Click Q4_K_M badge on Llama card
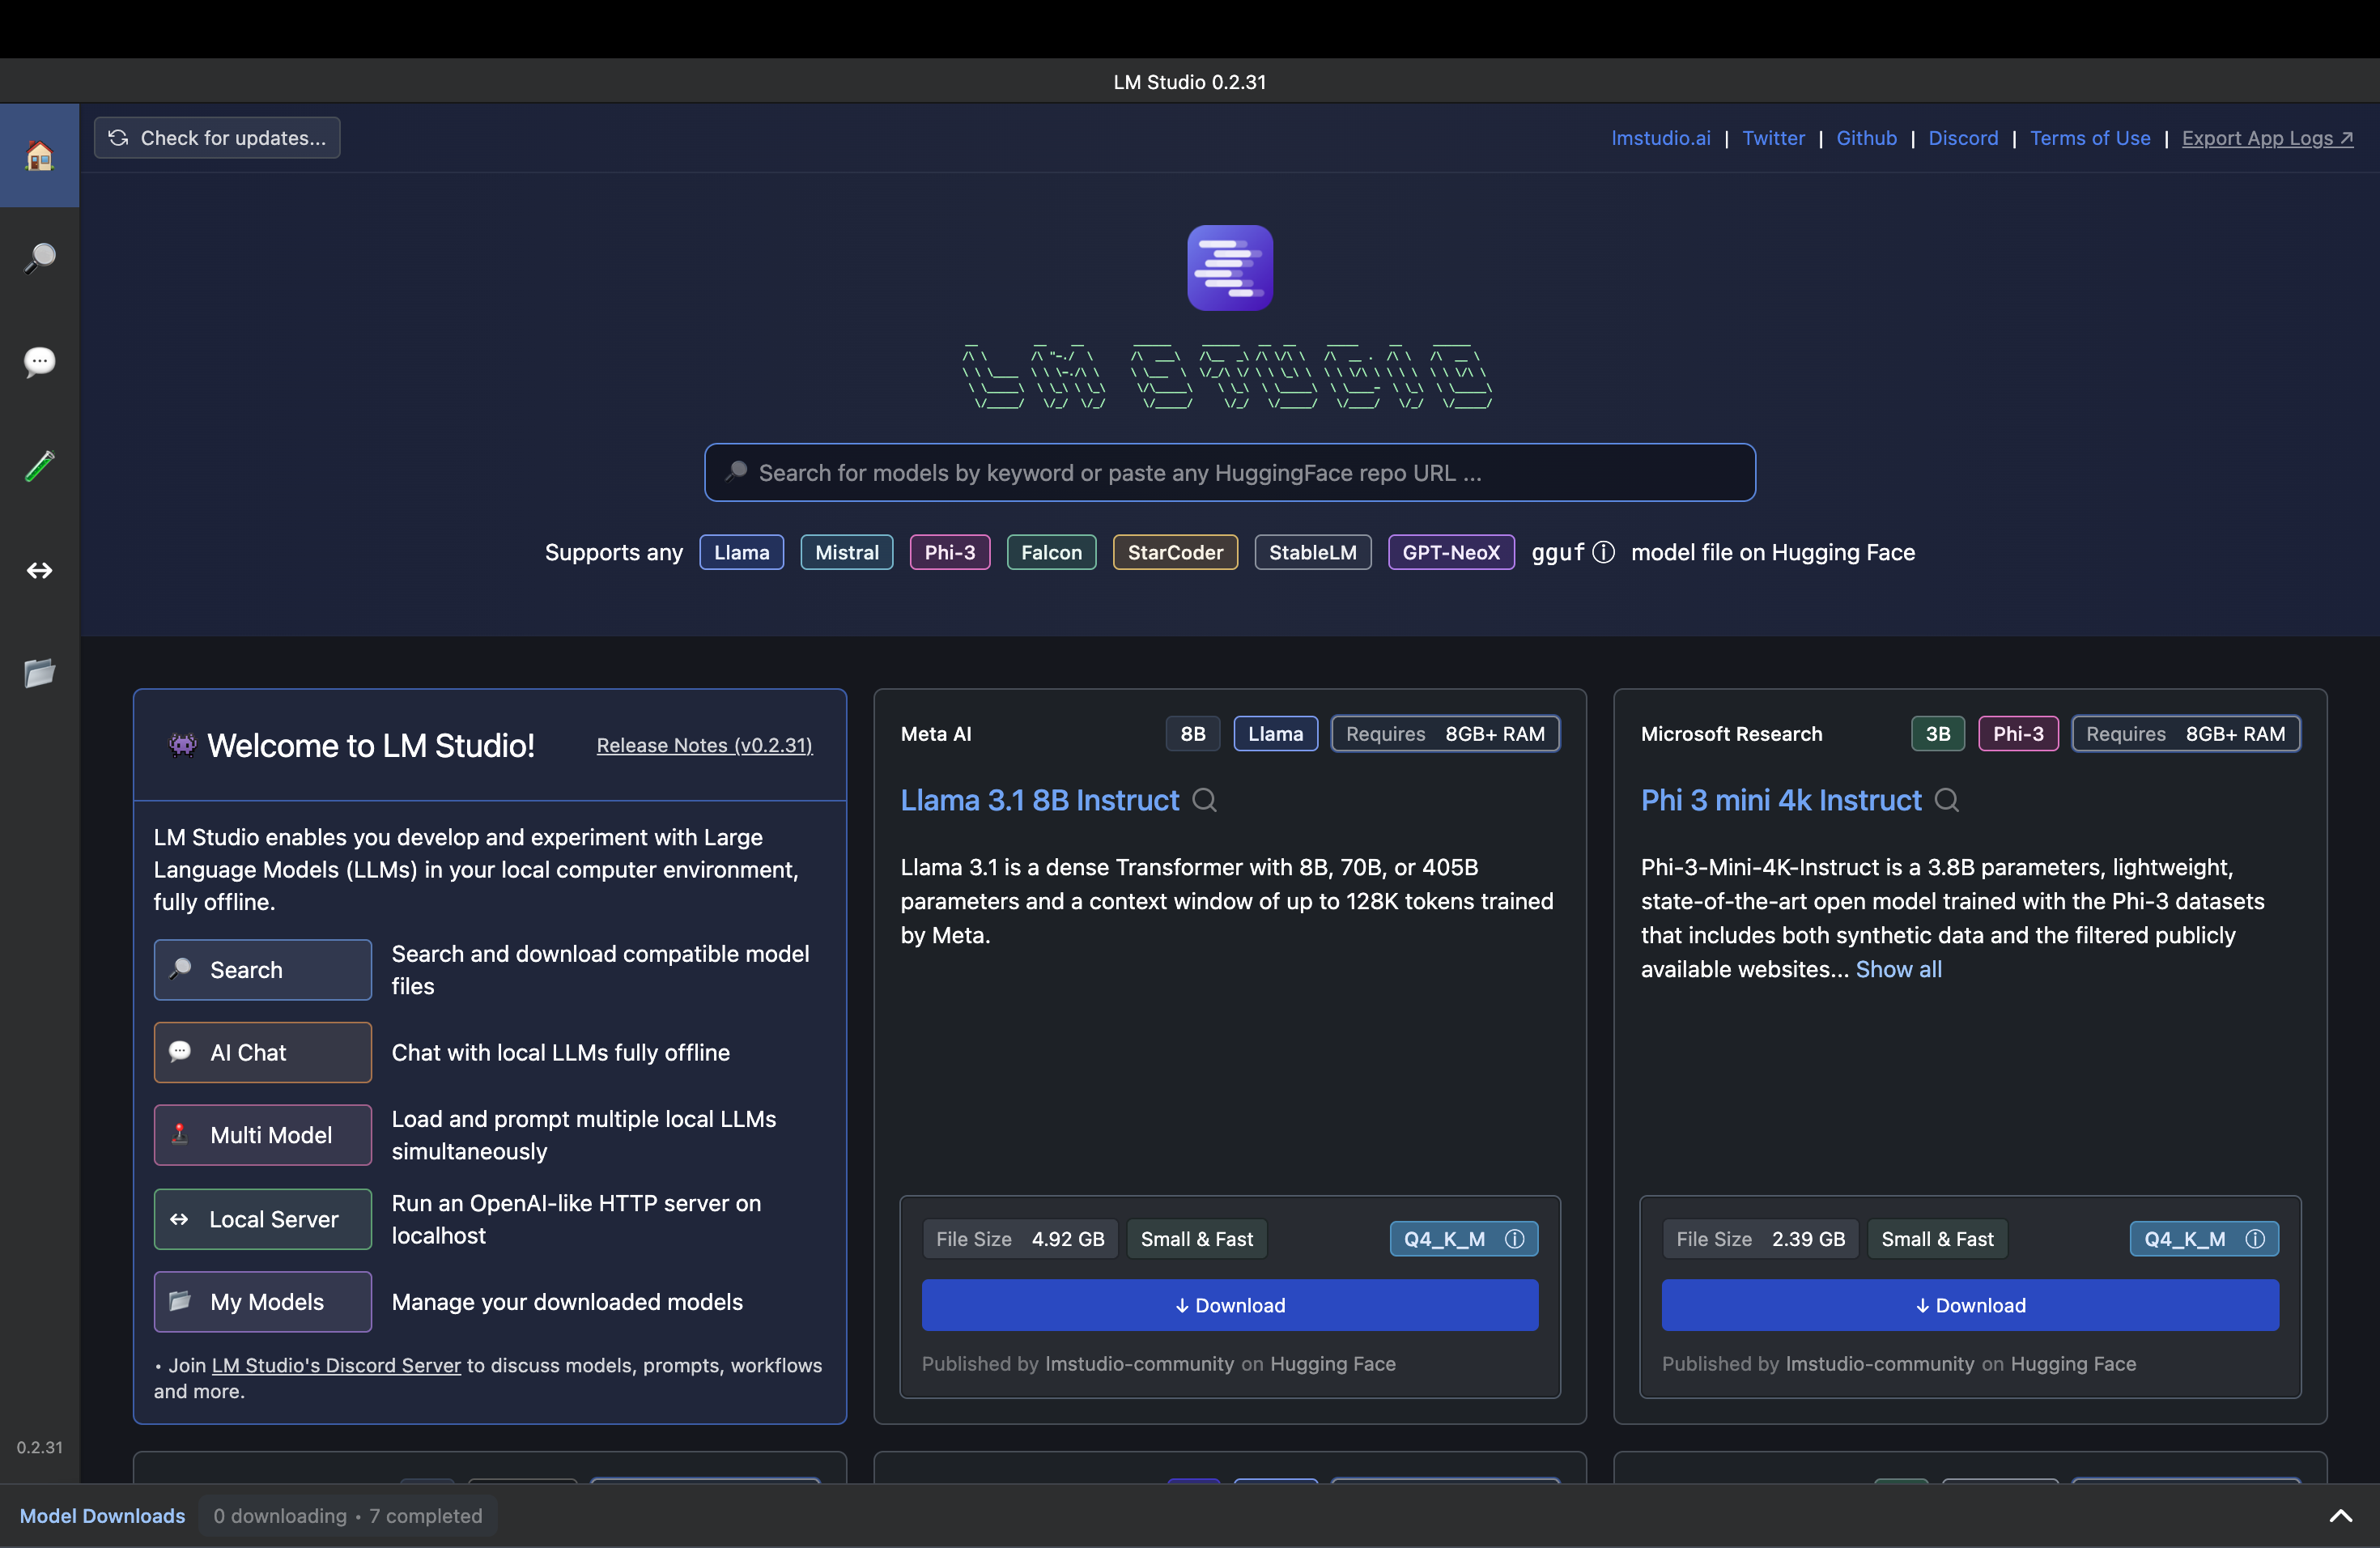The width and height of the screenshot is (2380, 1548). pos(1464,1239)
